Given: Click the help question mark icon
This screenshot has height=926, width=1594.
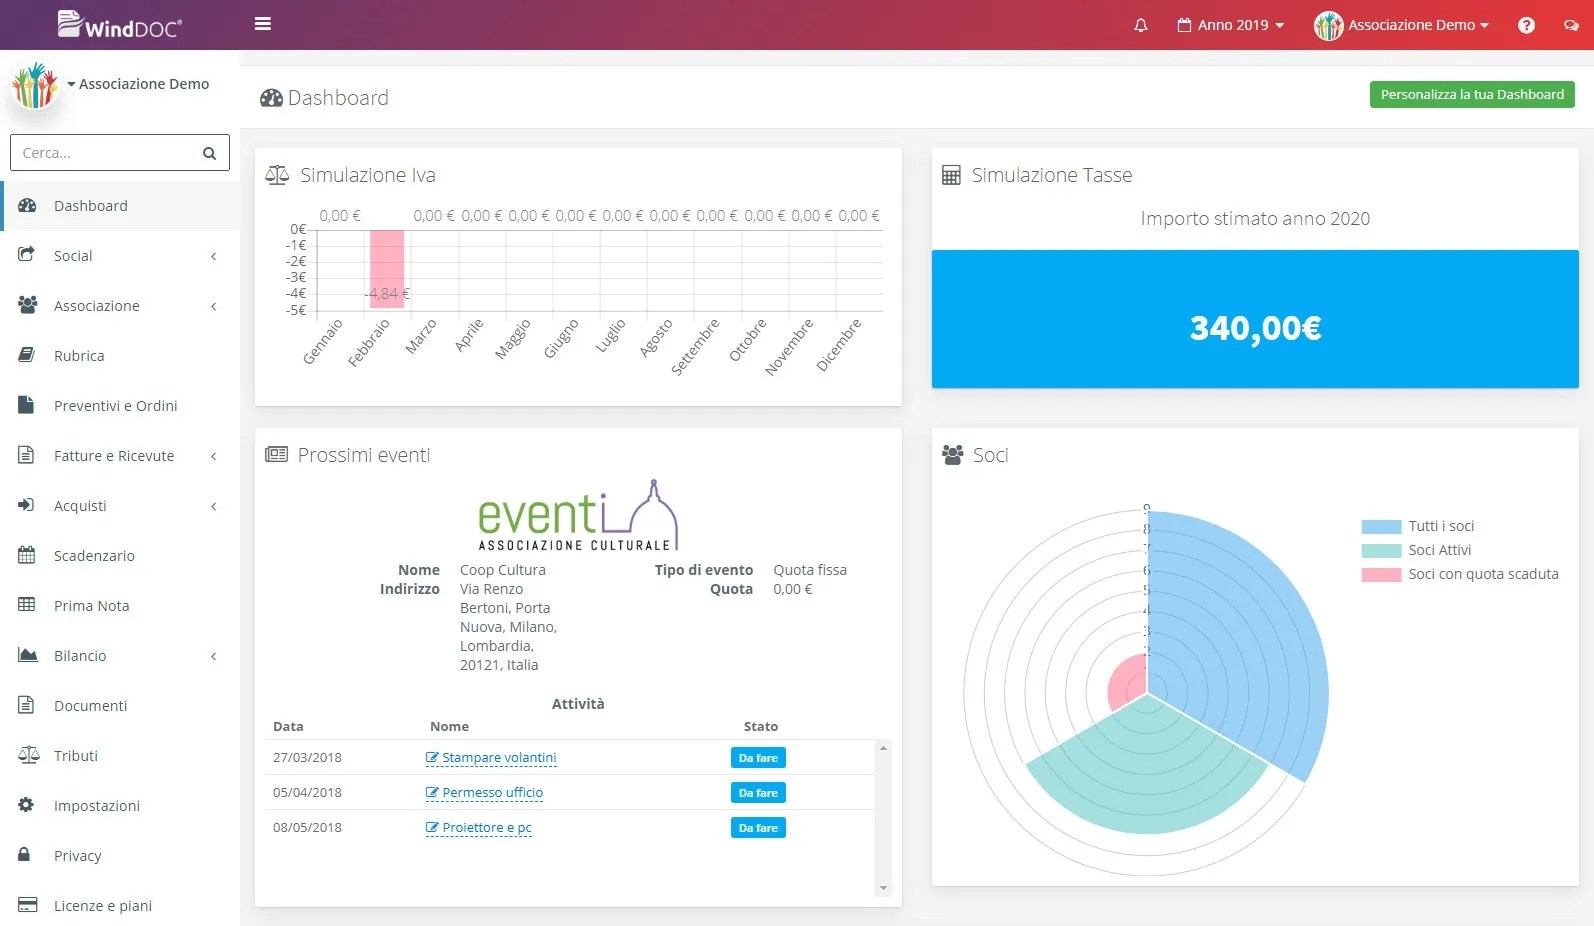Looking at the screenshot, I should 1526,25.
